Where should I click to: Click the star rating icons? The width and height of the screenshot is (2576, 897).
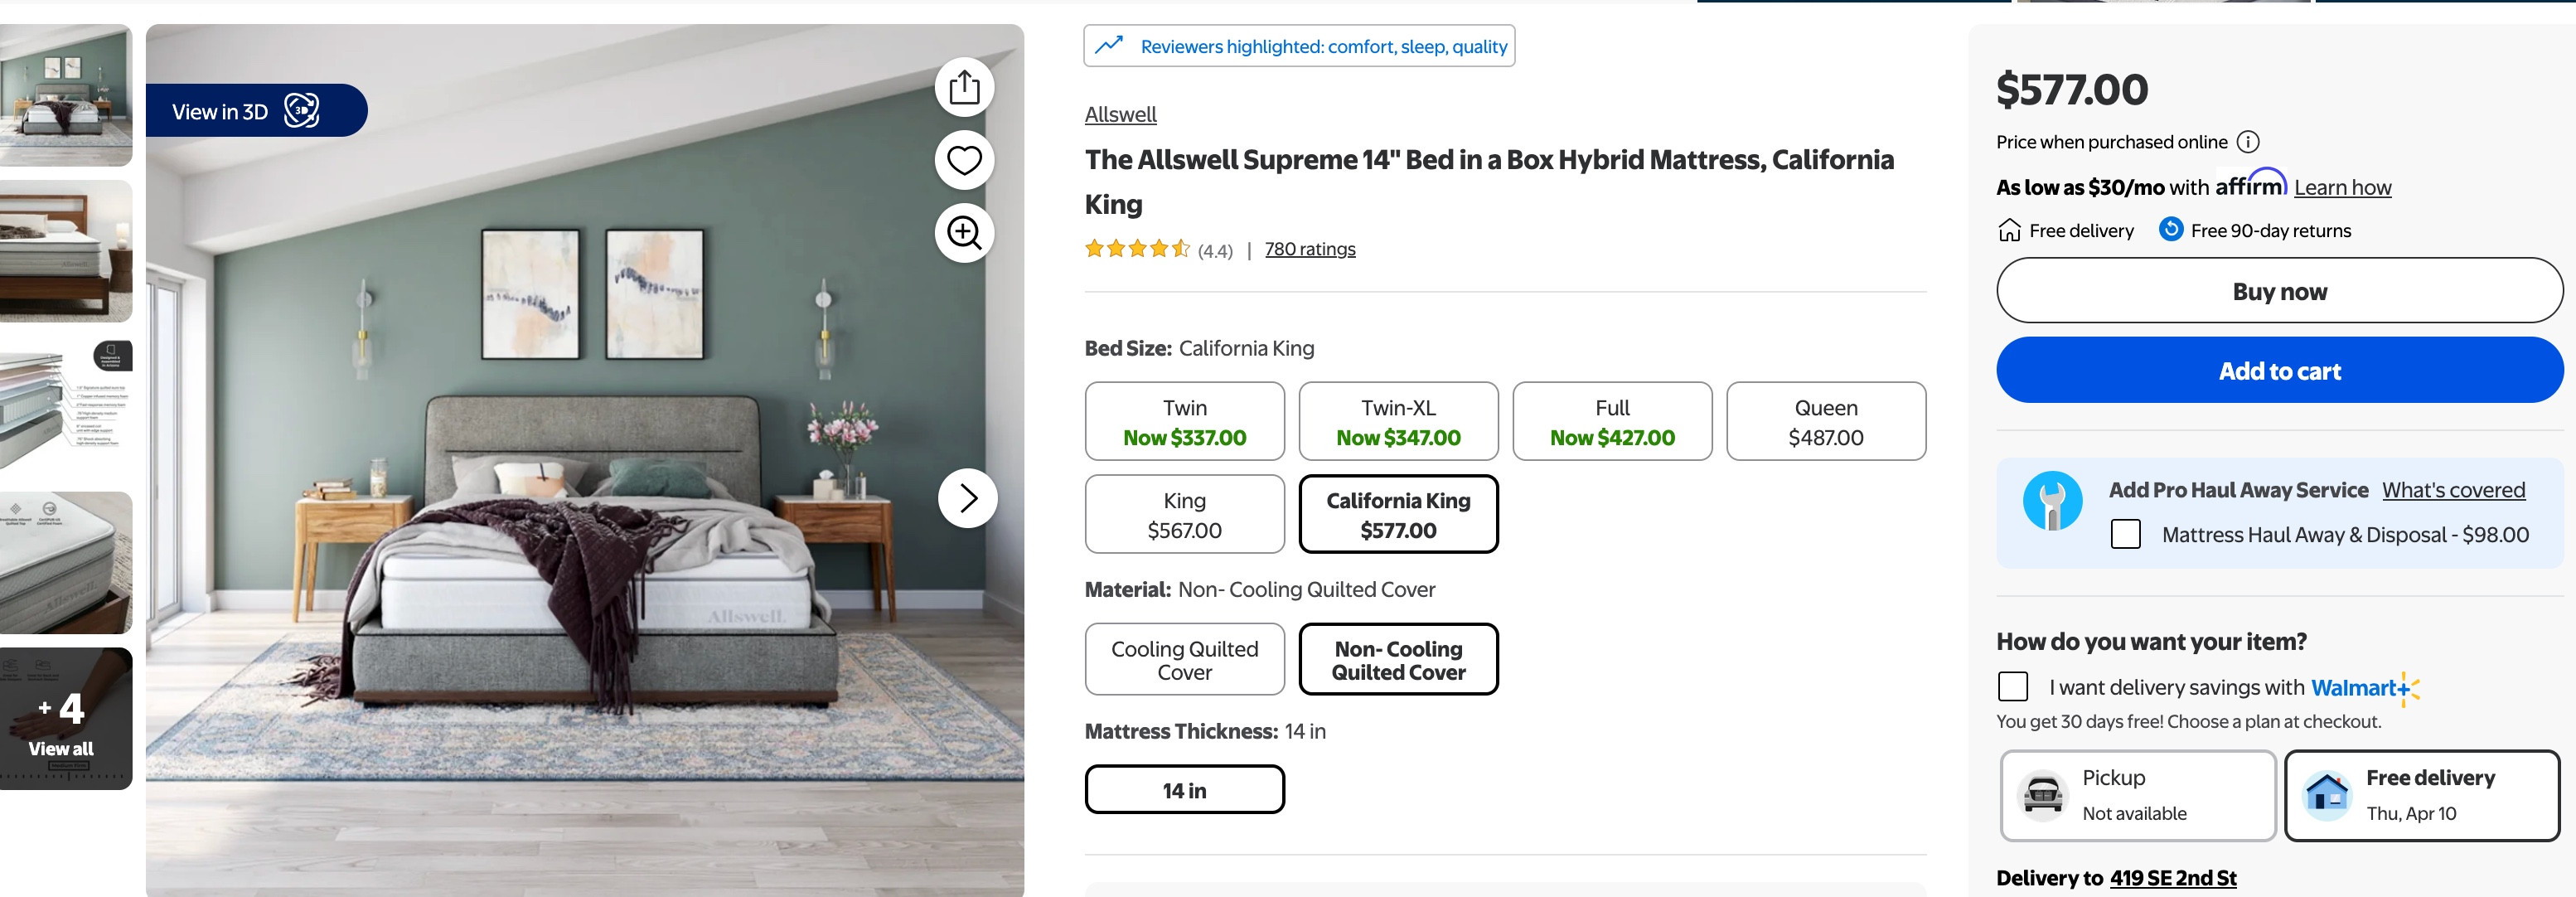(x=1137, y=249)
